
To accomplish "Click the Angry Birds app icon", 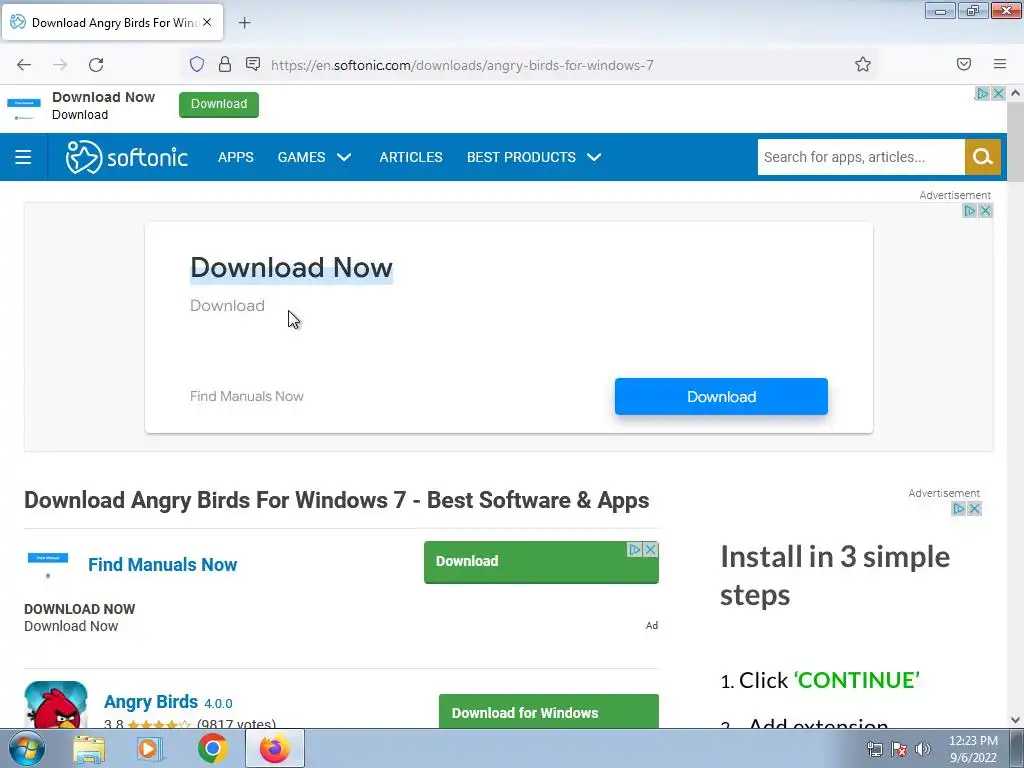I will tap(56, 705).
